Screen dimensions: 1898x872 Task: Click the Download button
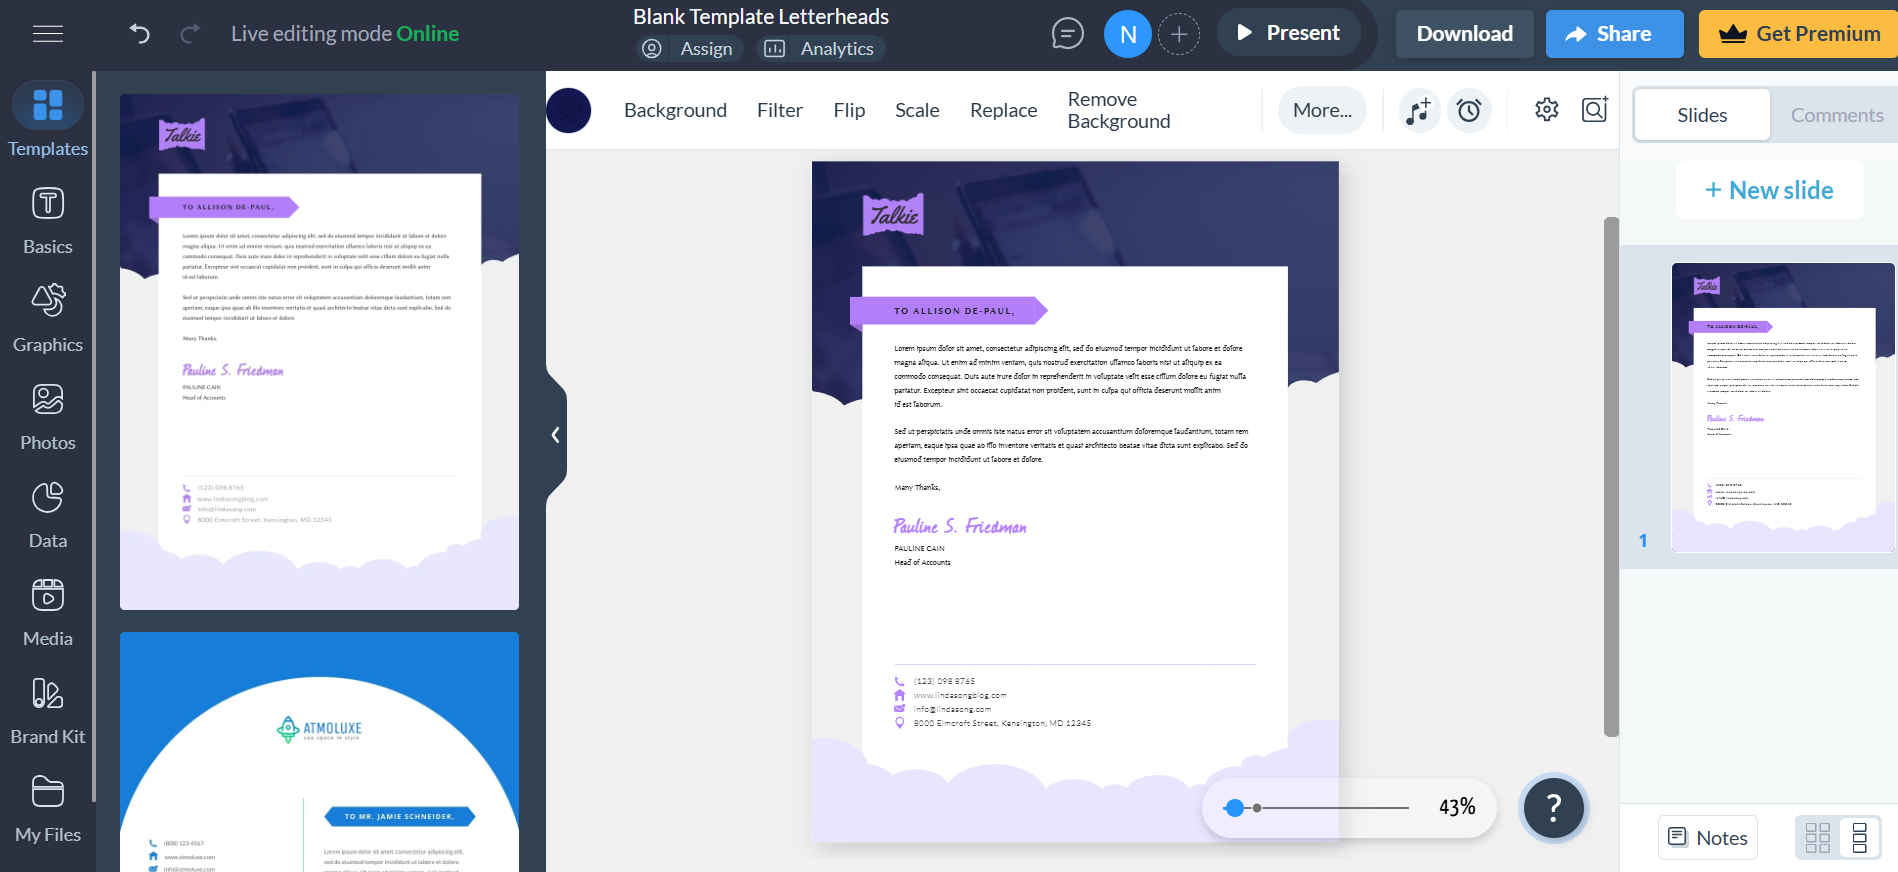(1465, 34)
